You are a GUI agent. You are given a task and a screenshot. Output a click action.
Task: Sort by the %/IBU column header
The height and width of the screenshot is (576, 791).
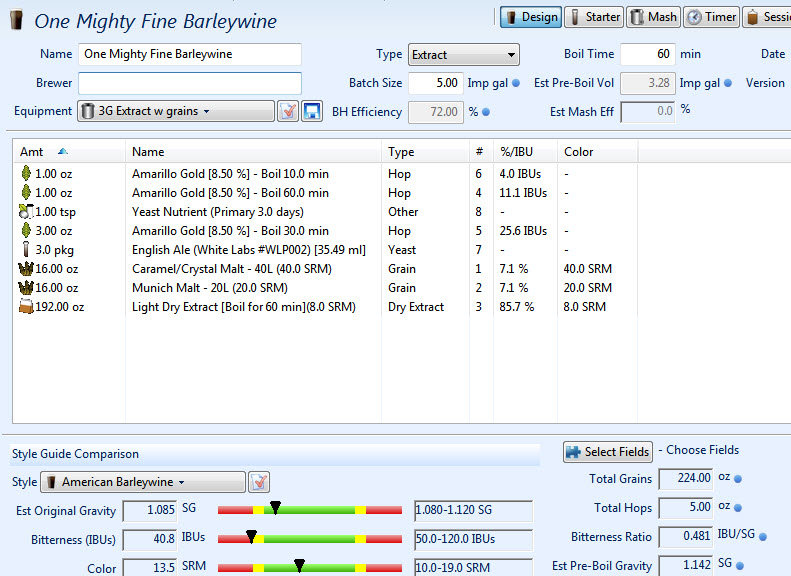coord(525,152)
